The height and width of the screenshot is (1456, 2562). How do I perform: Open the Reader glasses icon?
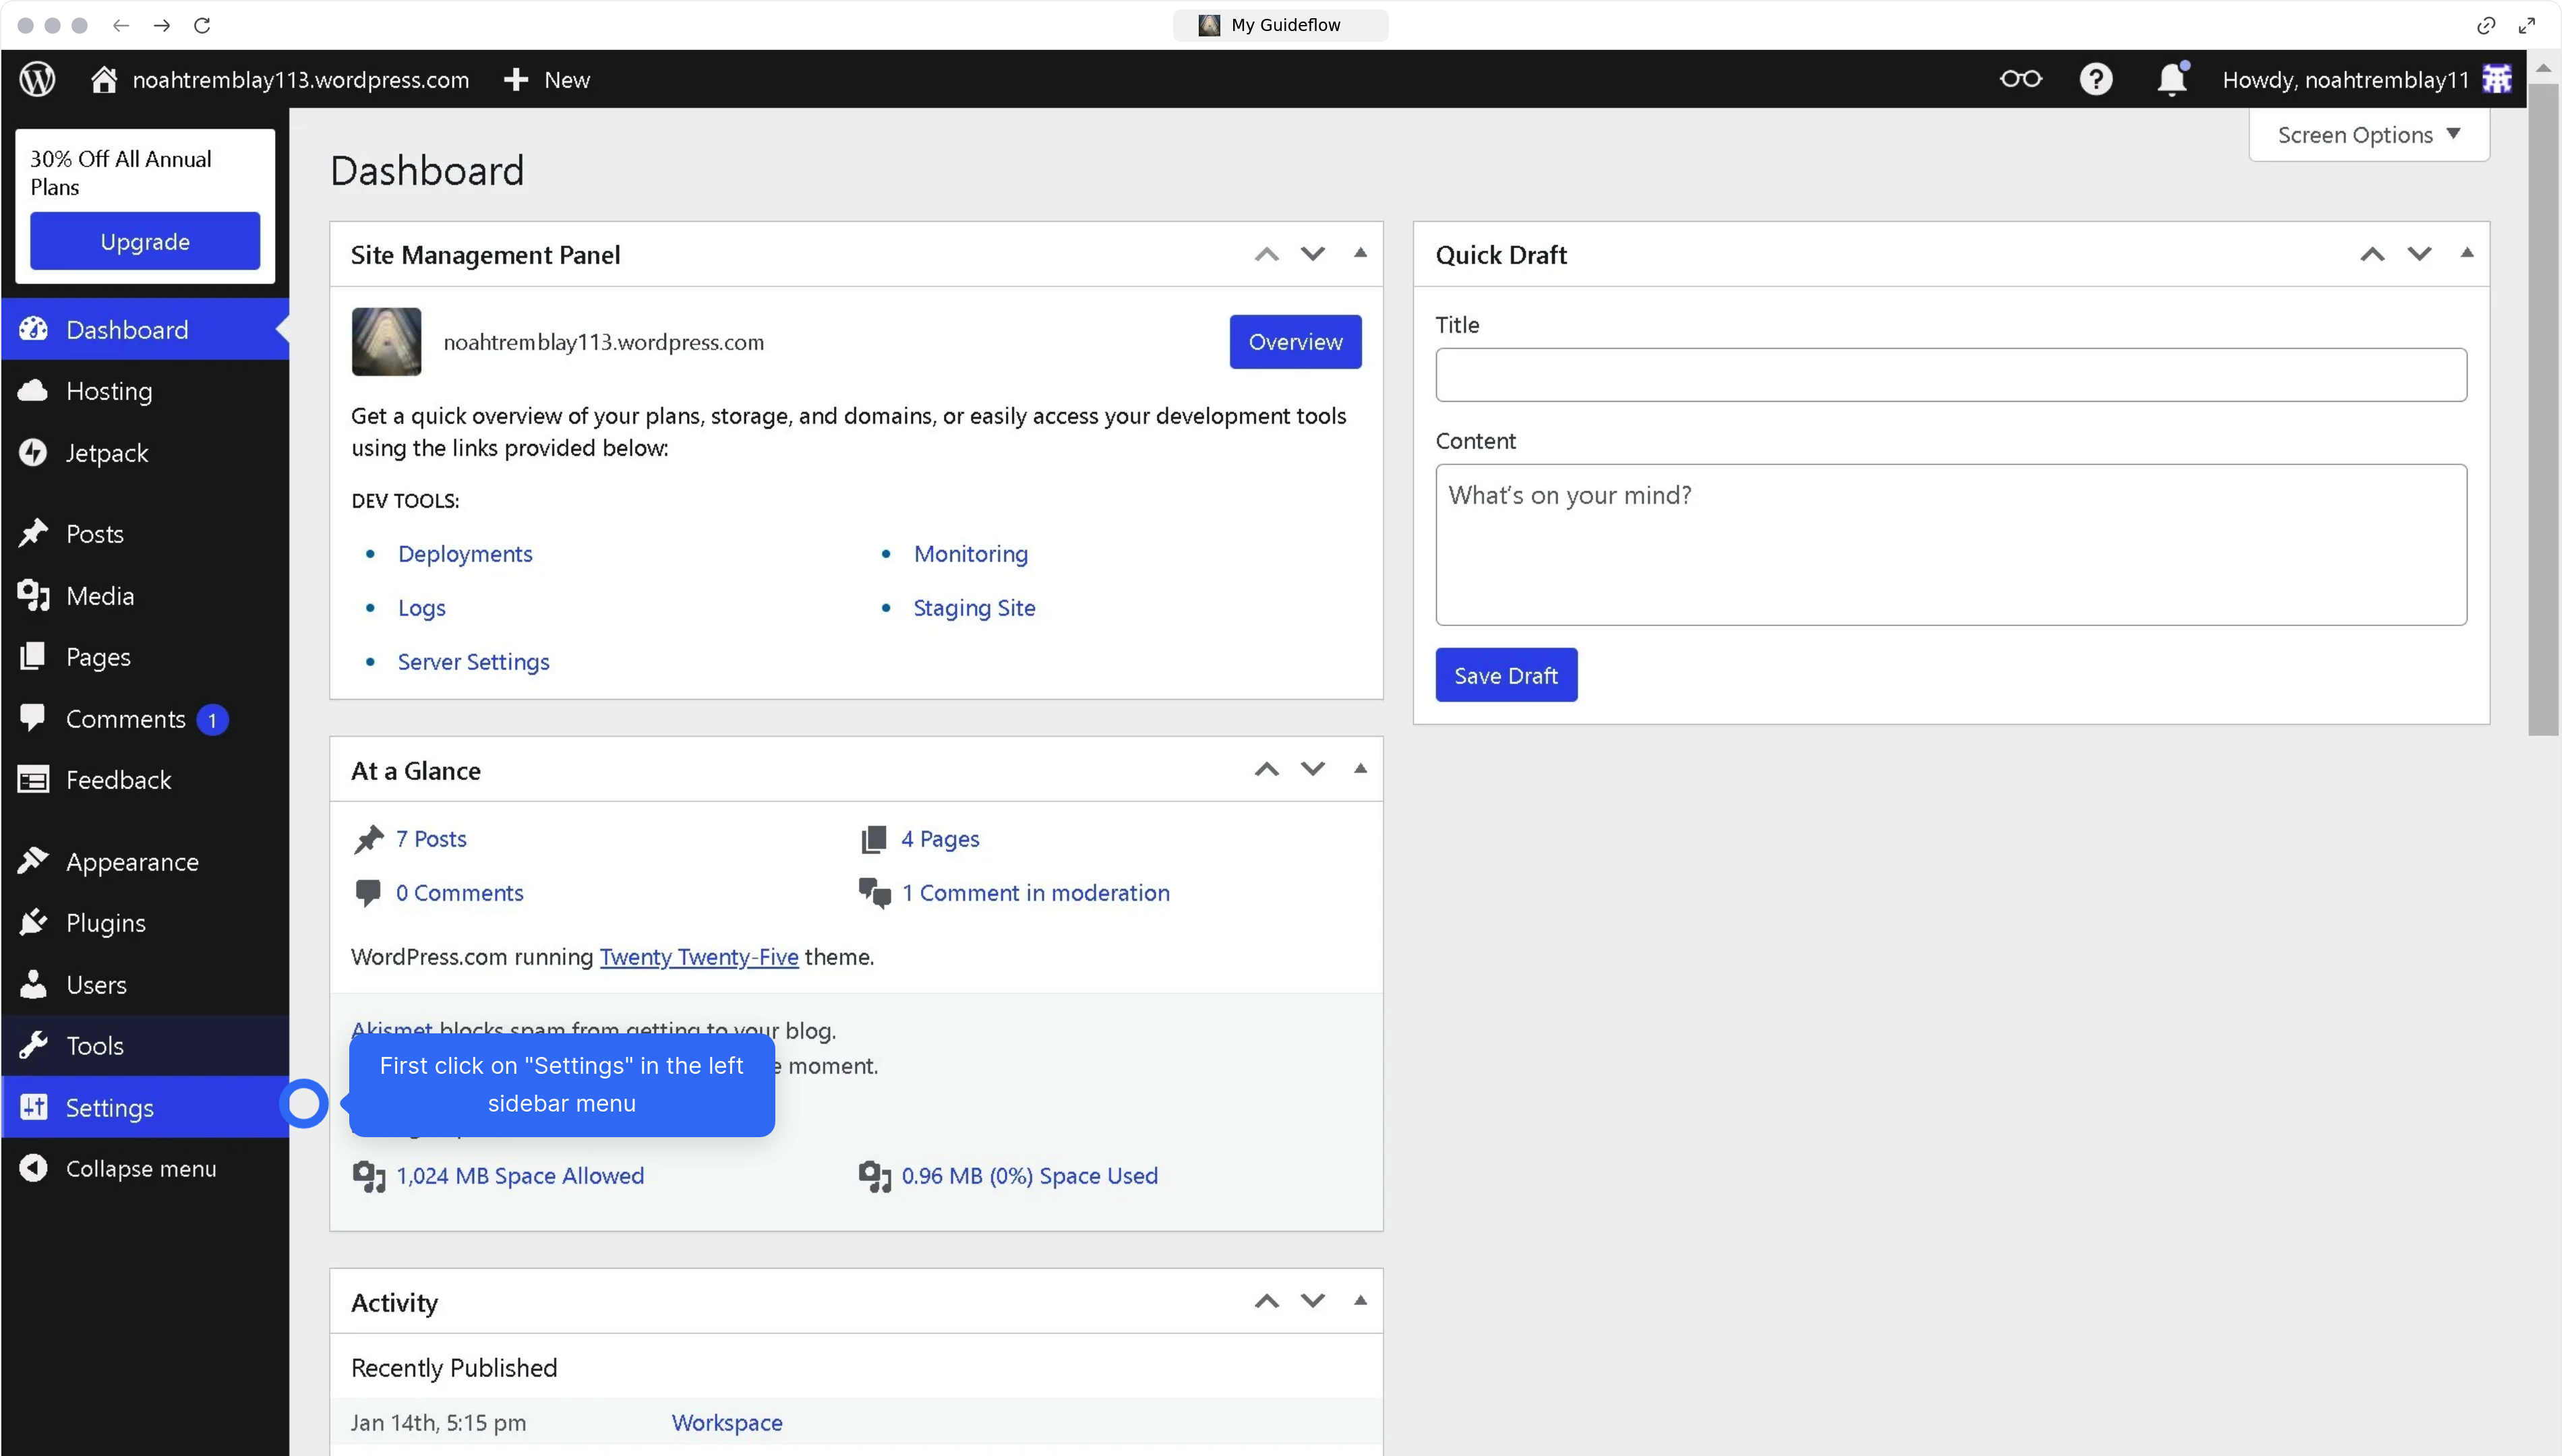[2020, 79]
